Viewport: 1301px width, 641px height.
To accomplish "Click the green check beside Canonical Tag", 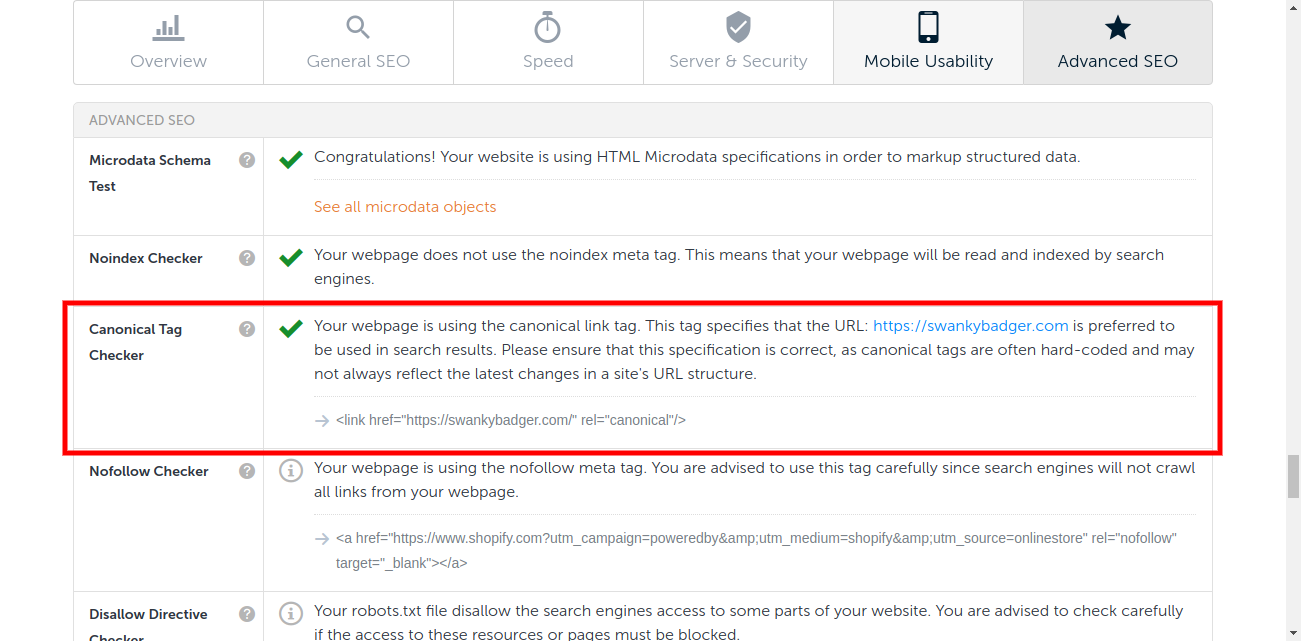I will tap(291, 328).
